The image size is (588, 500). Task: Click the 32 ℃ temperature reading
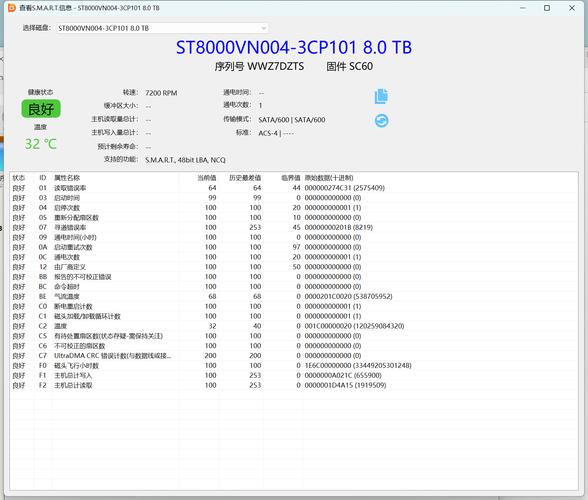tap(40, 144)
